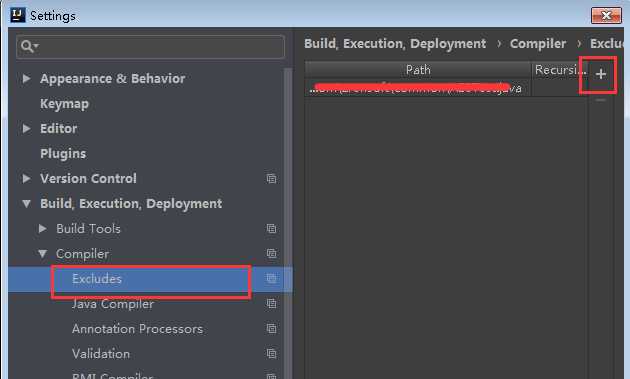
Task: Click the project-level icon beside Excludes
Action: [x=271, y=279]
